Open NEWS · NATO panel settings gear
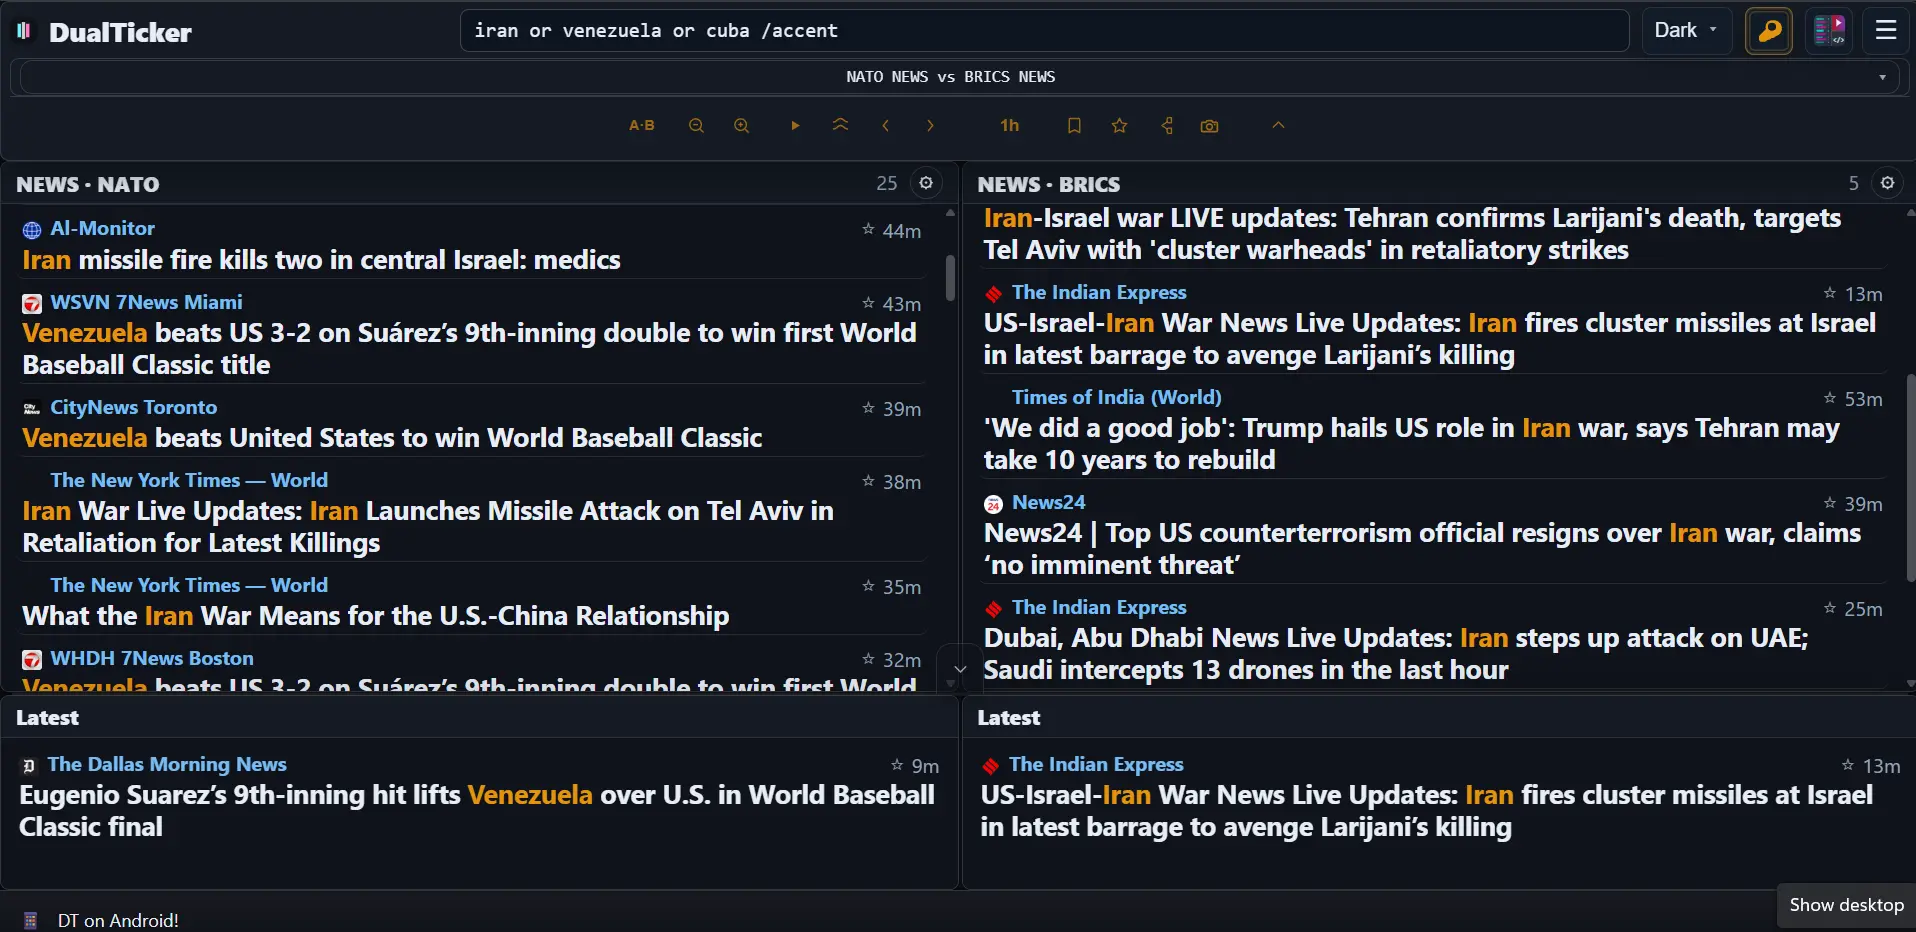 pos(926,183)
